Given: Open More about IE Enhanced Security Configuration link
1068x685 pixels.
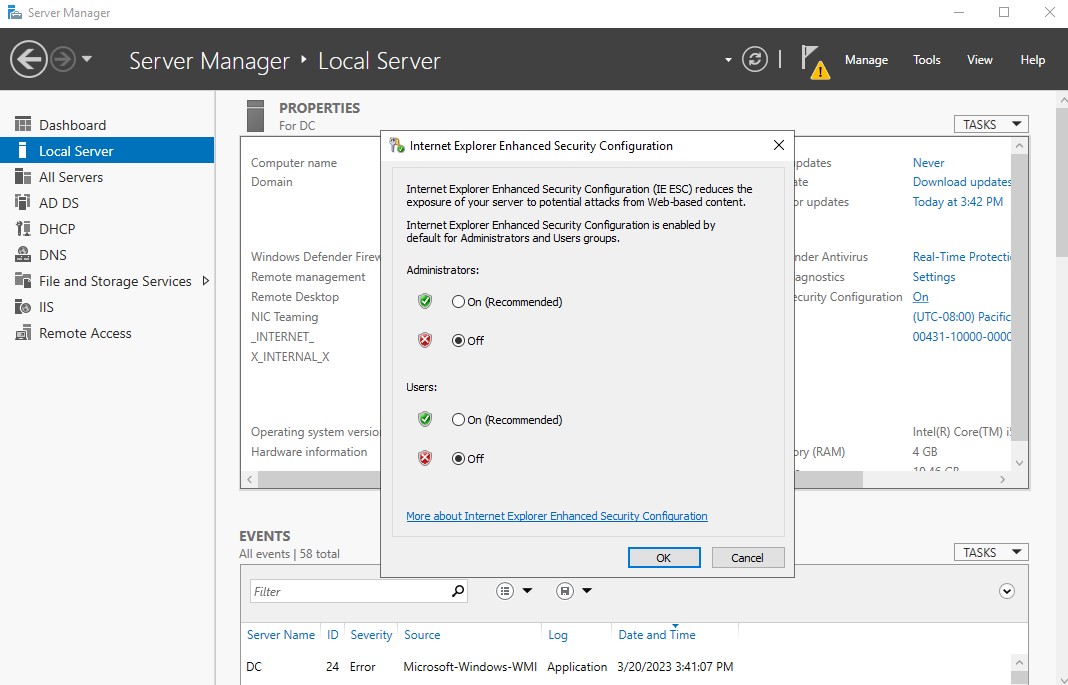Looking at the screenshot, I should point(556,516).
